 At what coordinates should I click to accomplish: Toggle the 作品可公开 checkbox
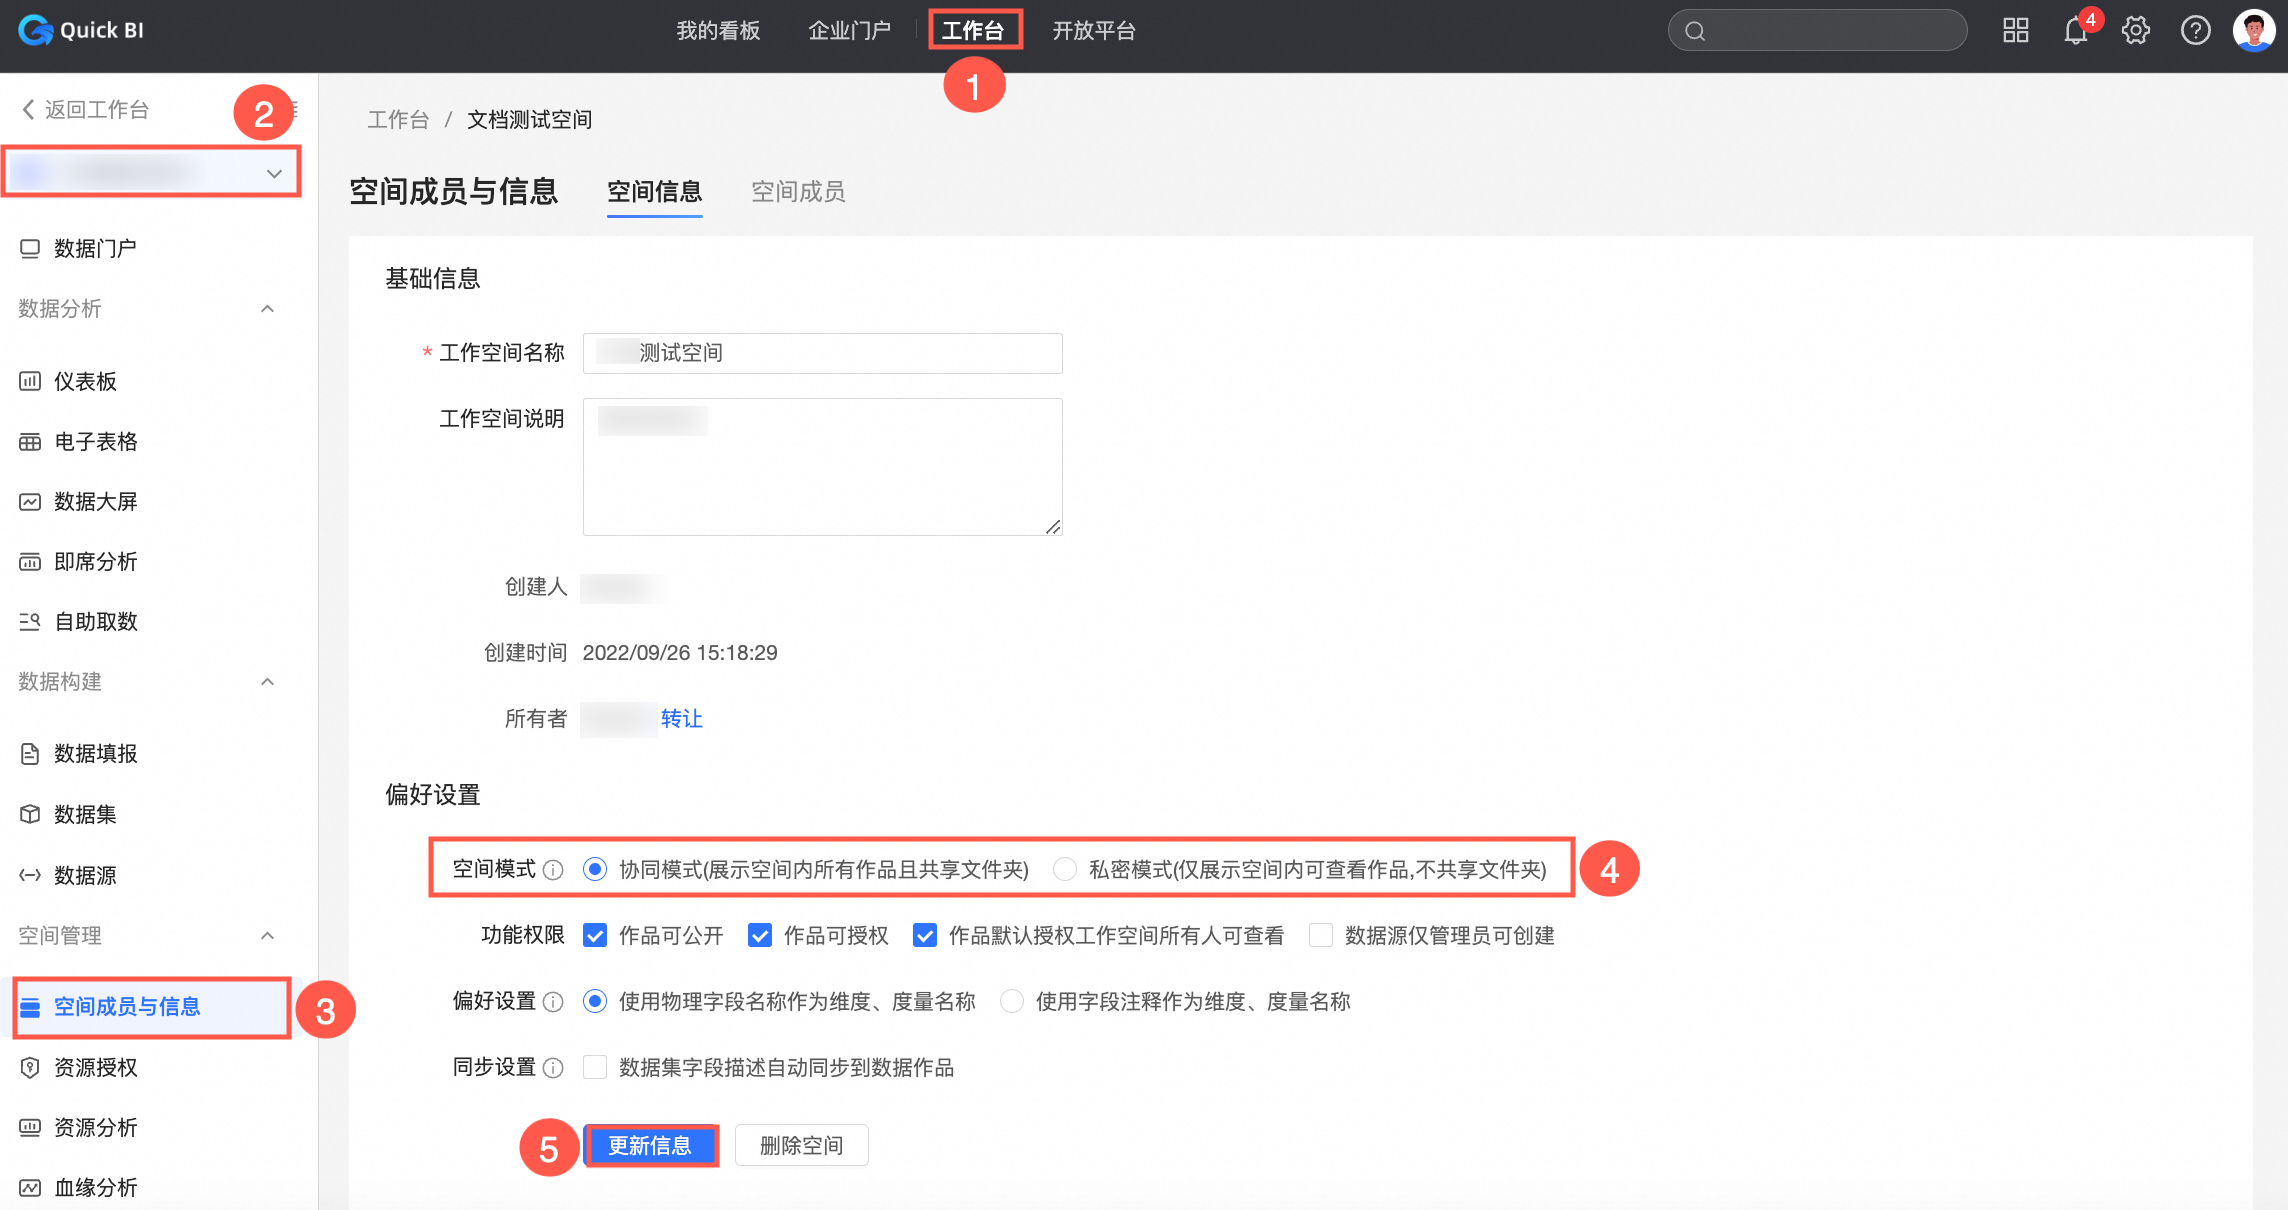[x=595, y=935]
